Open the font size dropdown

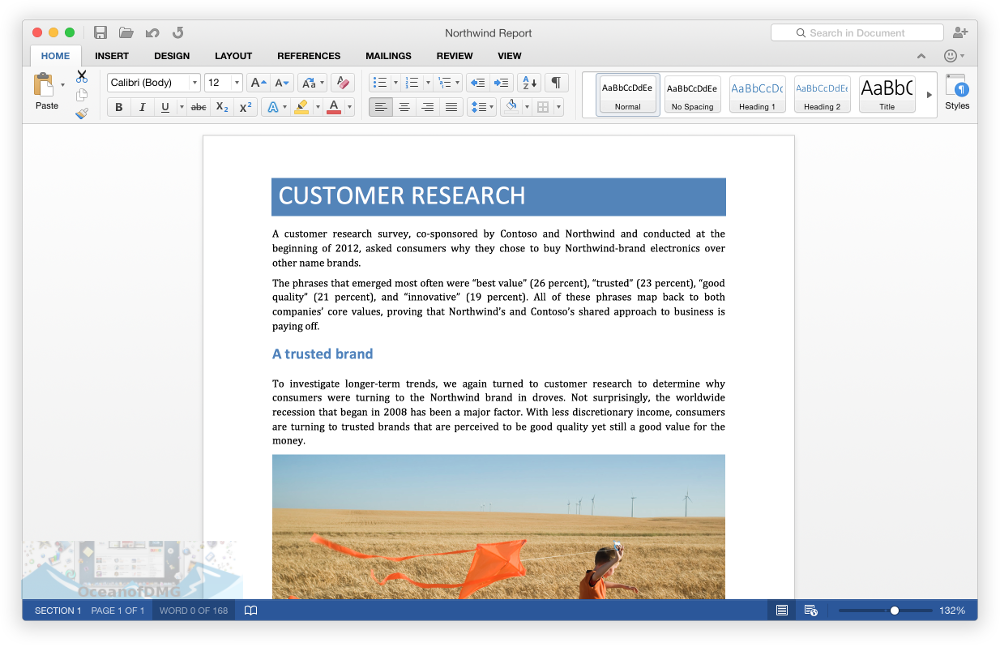click(237, 82)
